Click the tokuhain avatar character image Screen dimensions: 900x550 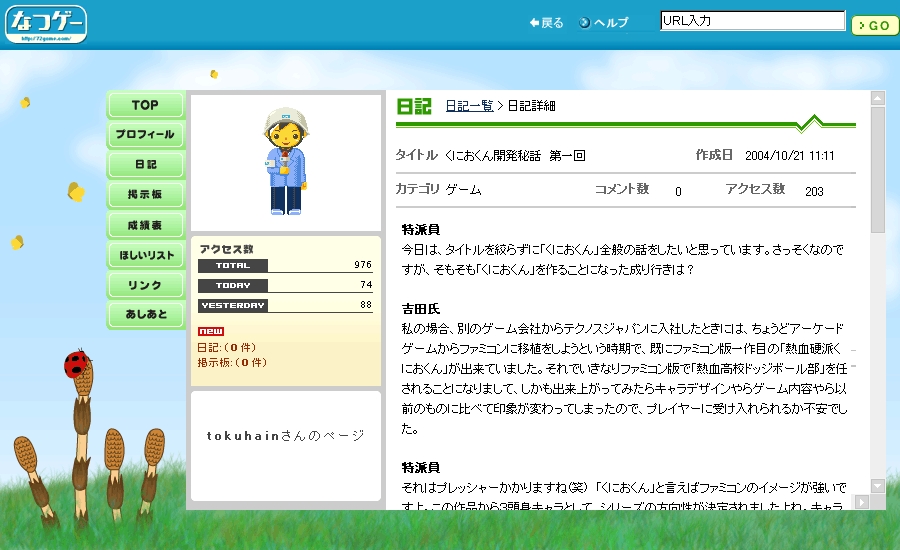(286, 161)
